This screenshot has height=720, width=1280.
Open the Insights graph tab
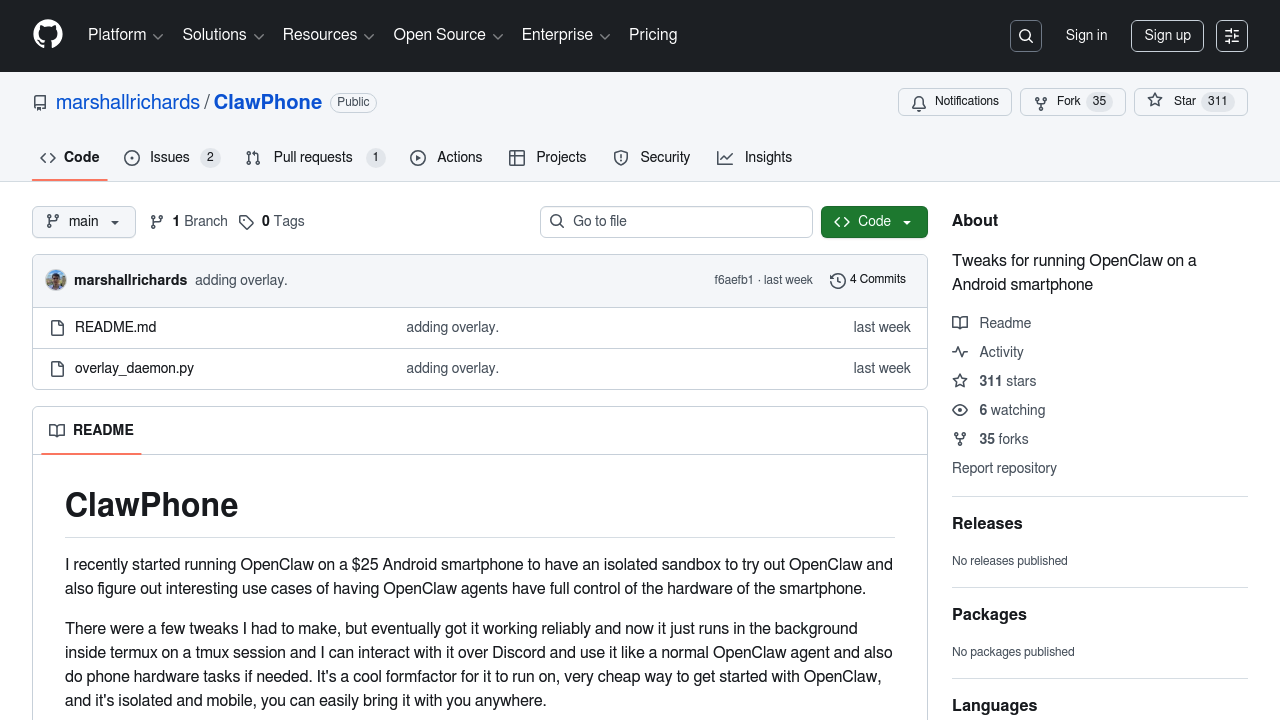pyautogui.click(x=755, y=158)
